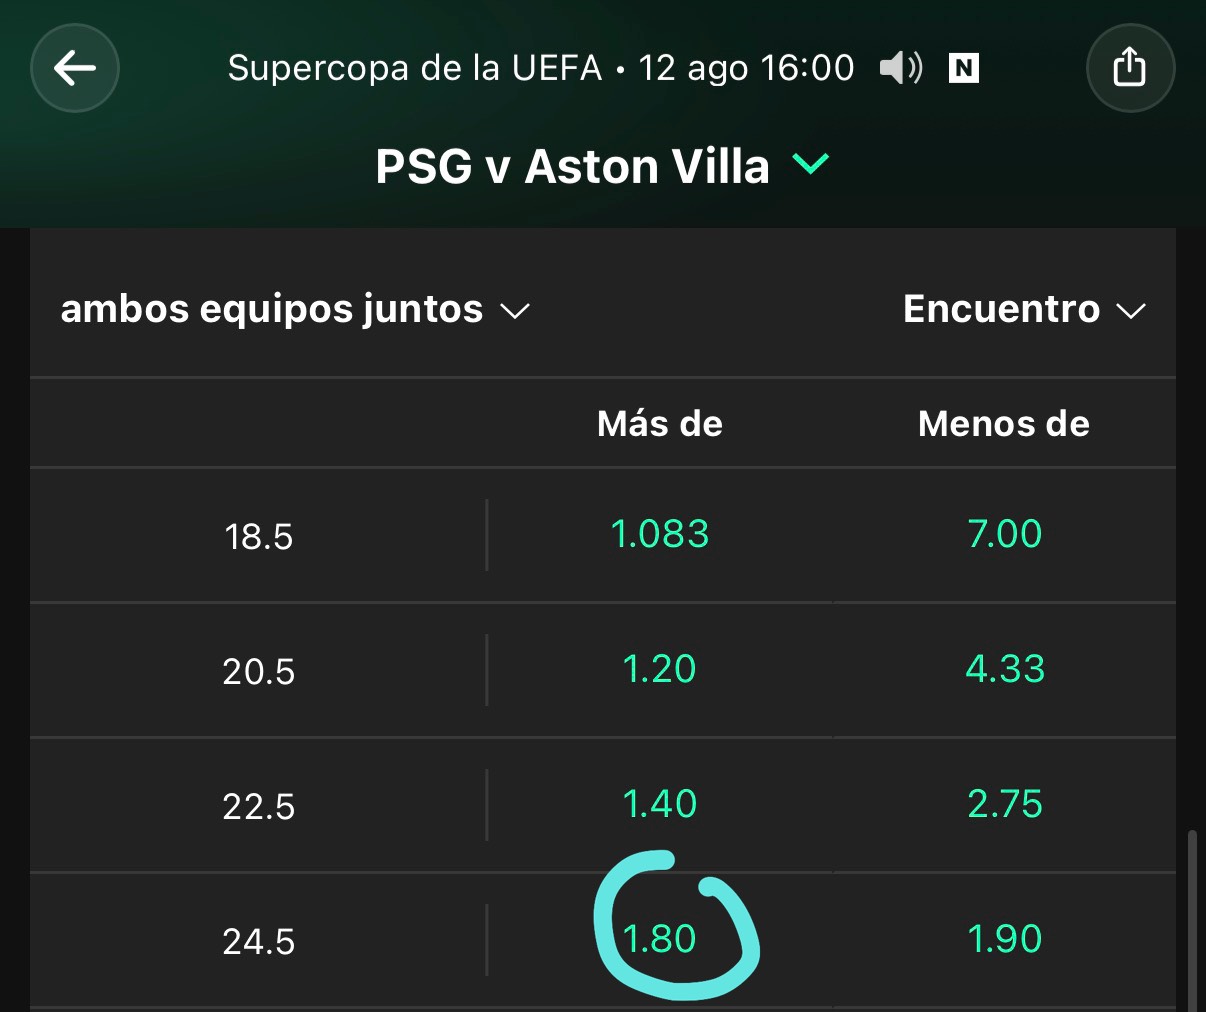The height and width of the screenshot is (1012, 1206).
Task: Select Menos de 24.5 at 1.90
Action: (1004, 939)
